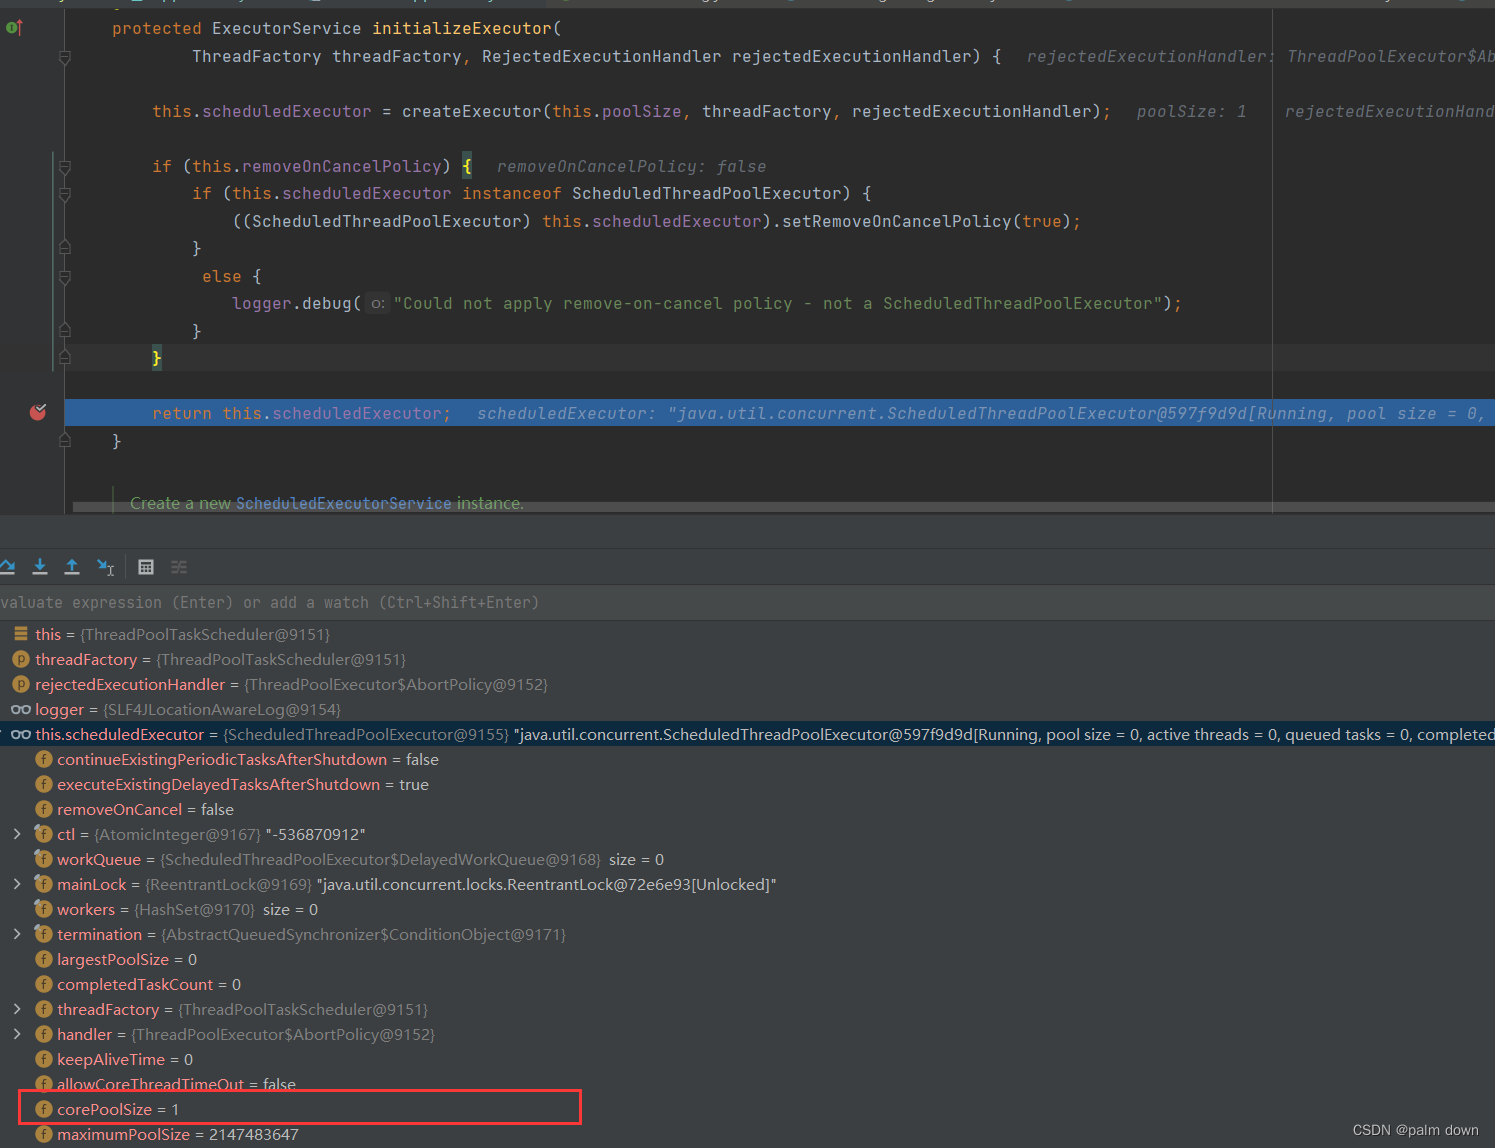1495x1148 pixels.
Task: Click the field icon of workQueue
Action: (44, 859)
